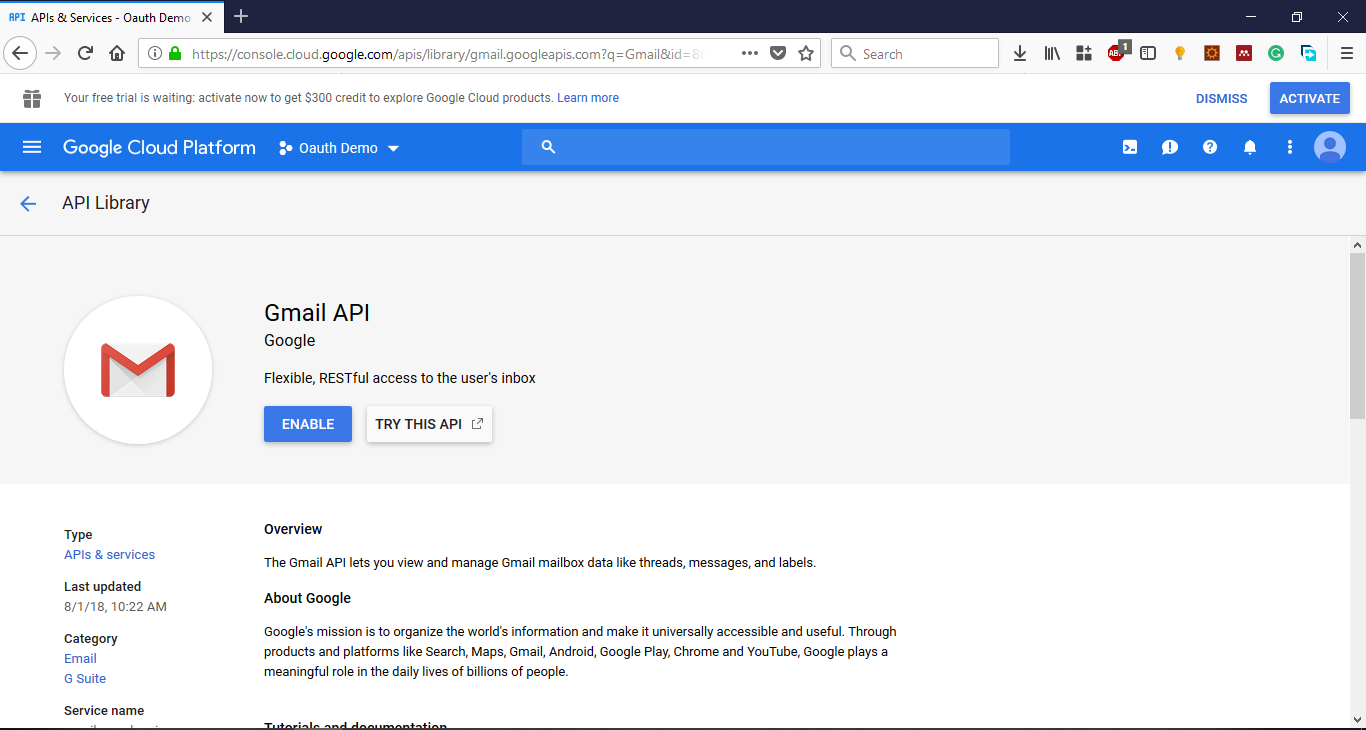Click the orange gear extension icon
The width and height of the screenshot is (1366, 730).
1212,54
